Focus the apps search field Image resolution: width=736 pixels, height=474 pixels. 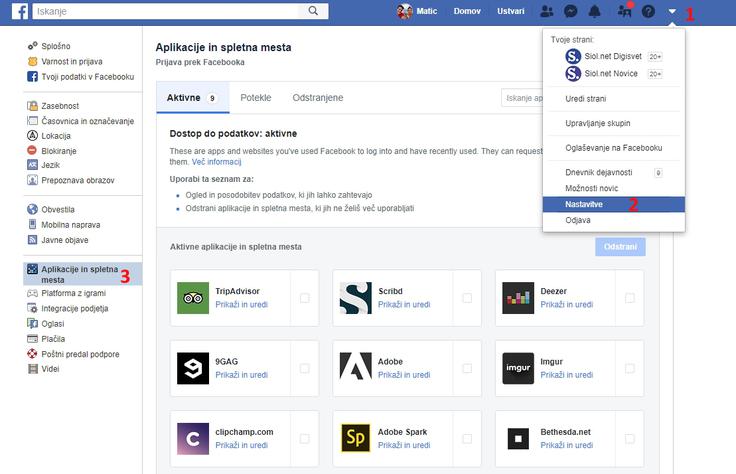coord(522,98)
